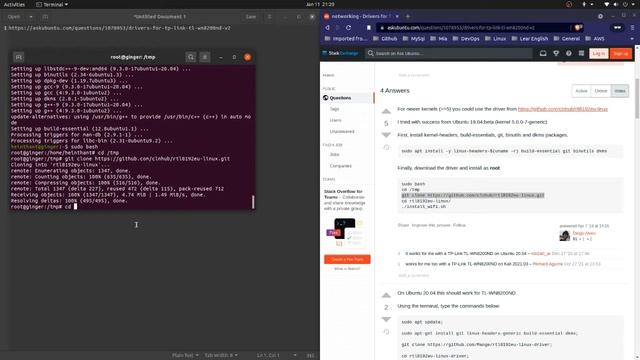The image size is (640, 360).
Task: Open the cursor position dropdown in status bar
Action: [295, 355]
